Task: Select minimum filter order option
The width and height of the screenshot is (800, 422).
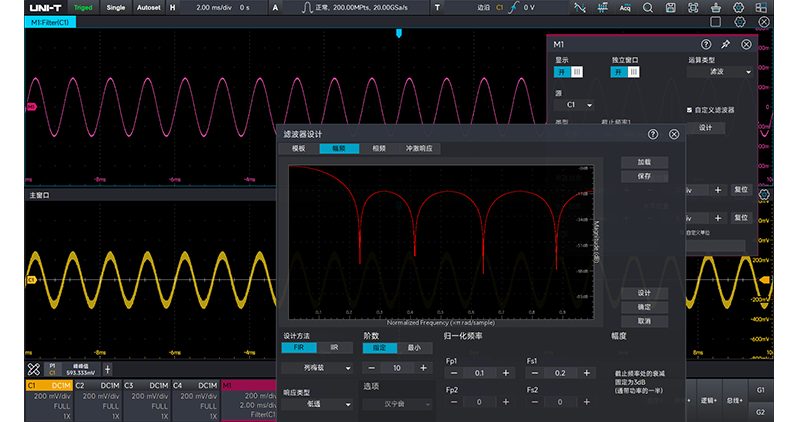Action: point(415,347)
